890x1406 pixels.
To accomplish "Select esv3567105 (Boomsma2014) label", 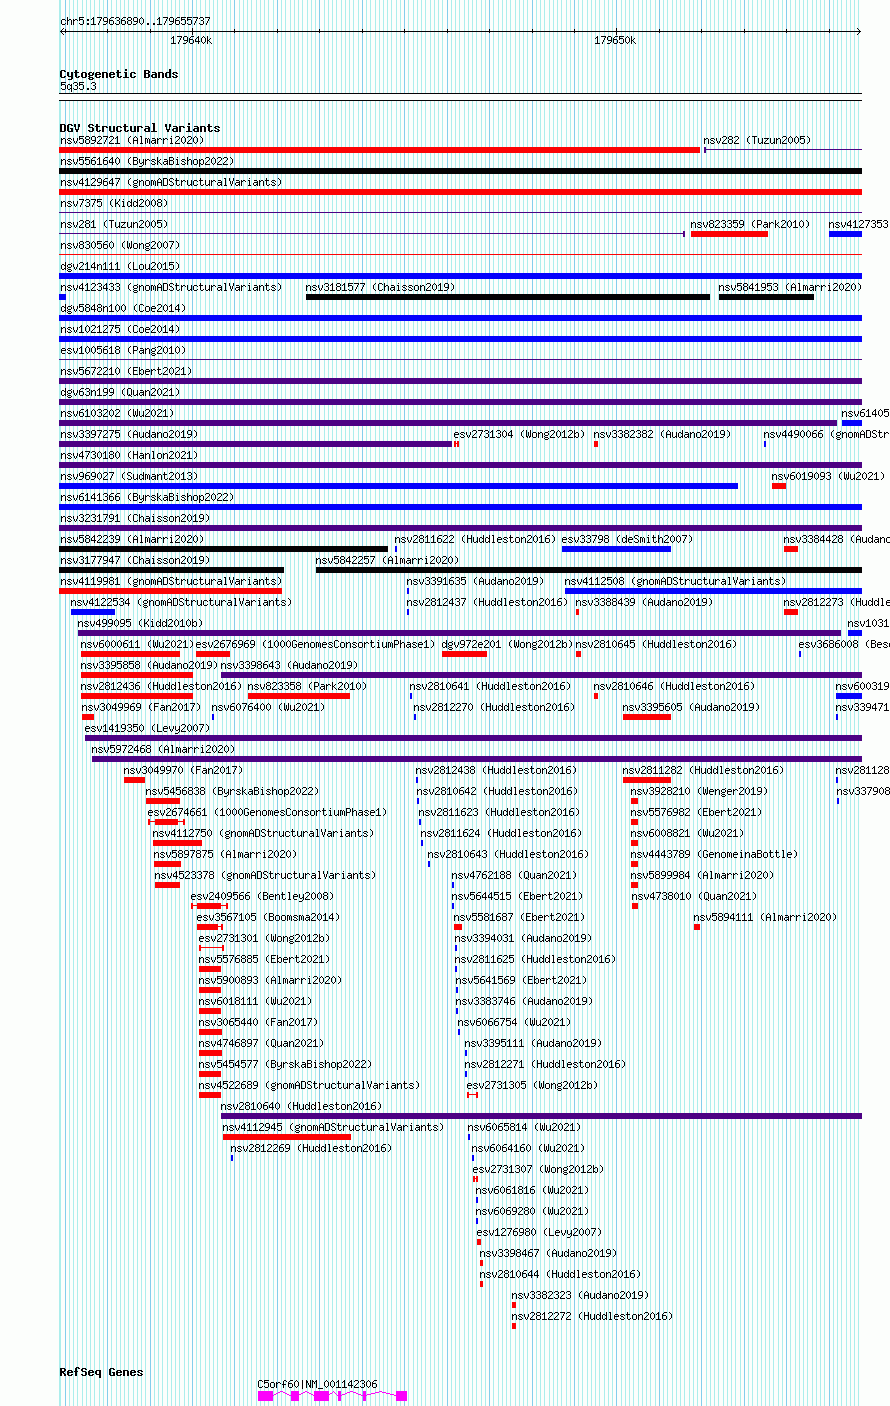I will 268,917.
